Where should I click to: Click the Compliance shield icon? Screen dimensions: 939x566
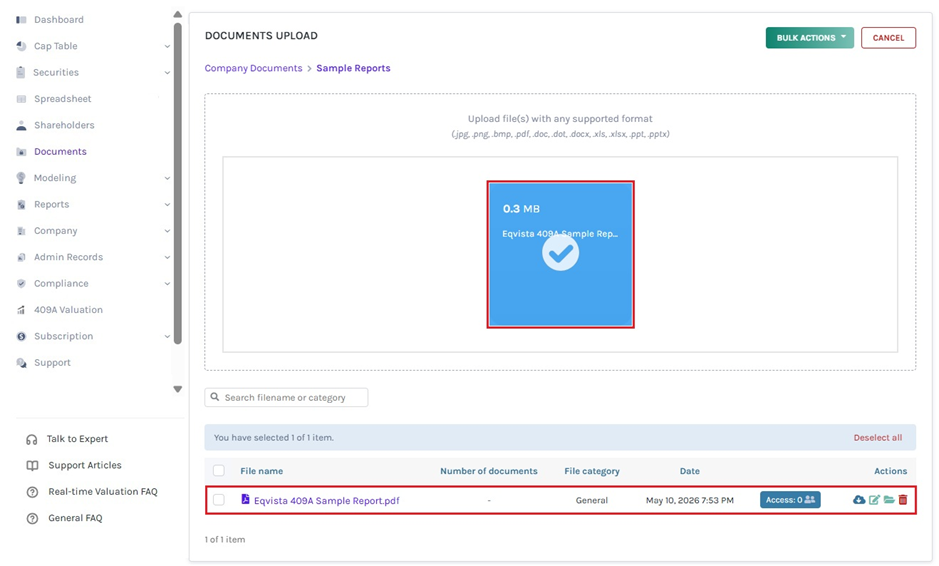coord(21,283)
